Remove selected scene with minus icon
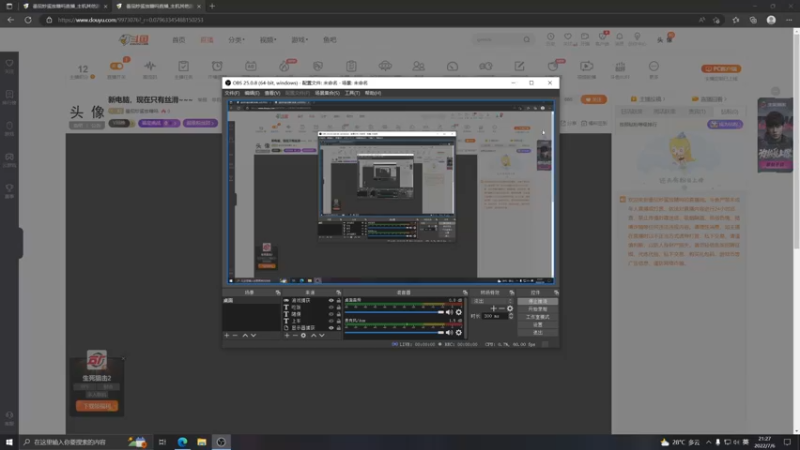 [235, 336]
